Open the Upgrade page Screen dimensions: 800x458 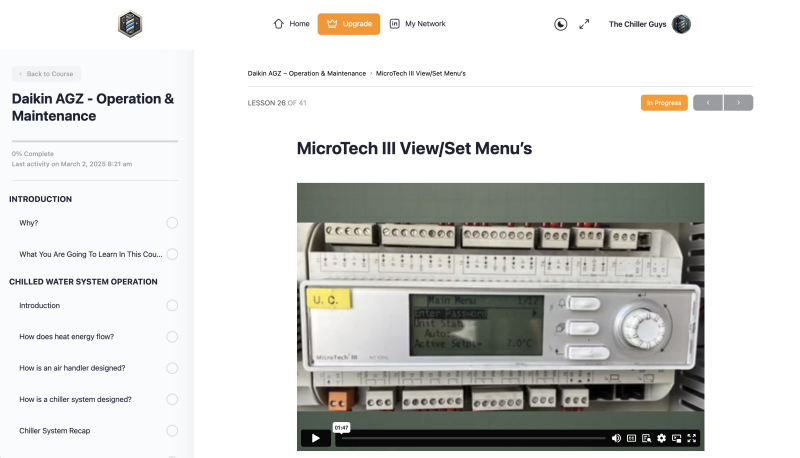(348, 24)
